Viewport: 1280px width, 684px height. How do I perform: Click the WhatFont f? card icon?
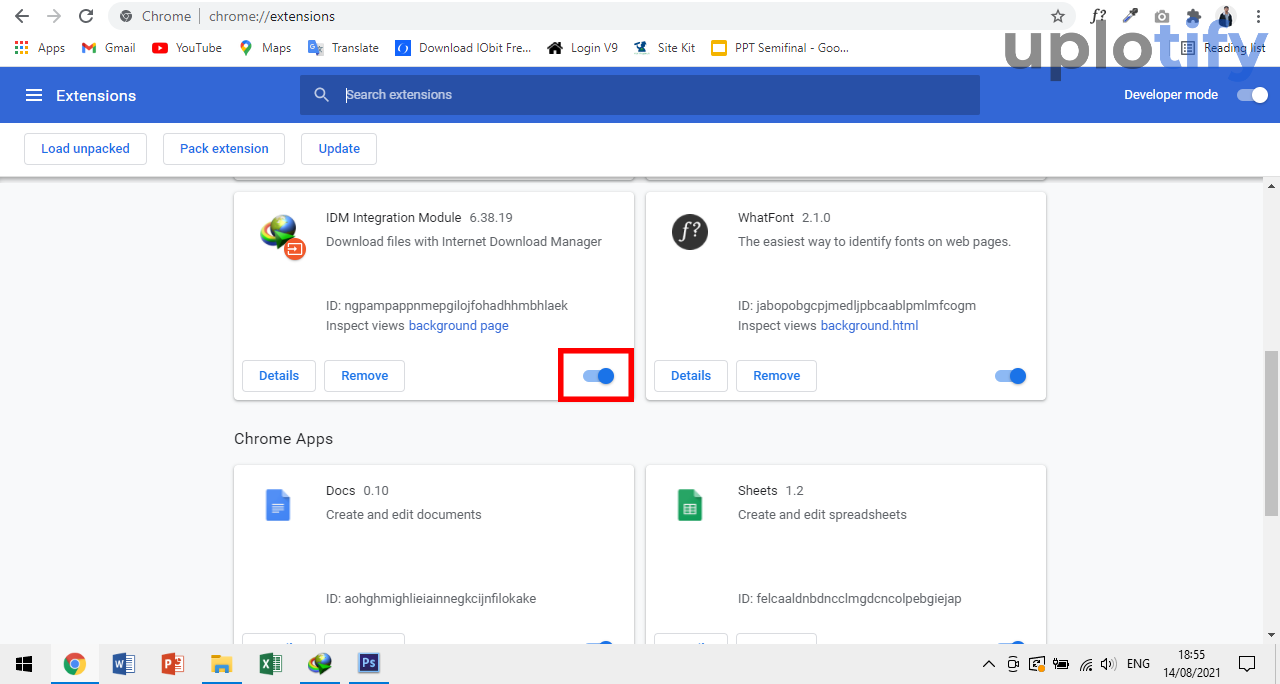pos(690,232)
